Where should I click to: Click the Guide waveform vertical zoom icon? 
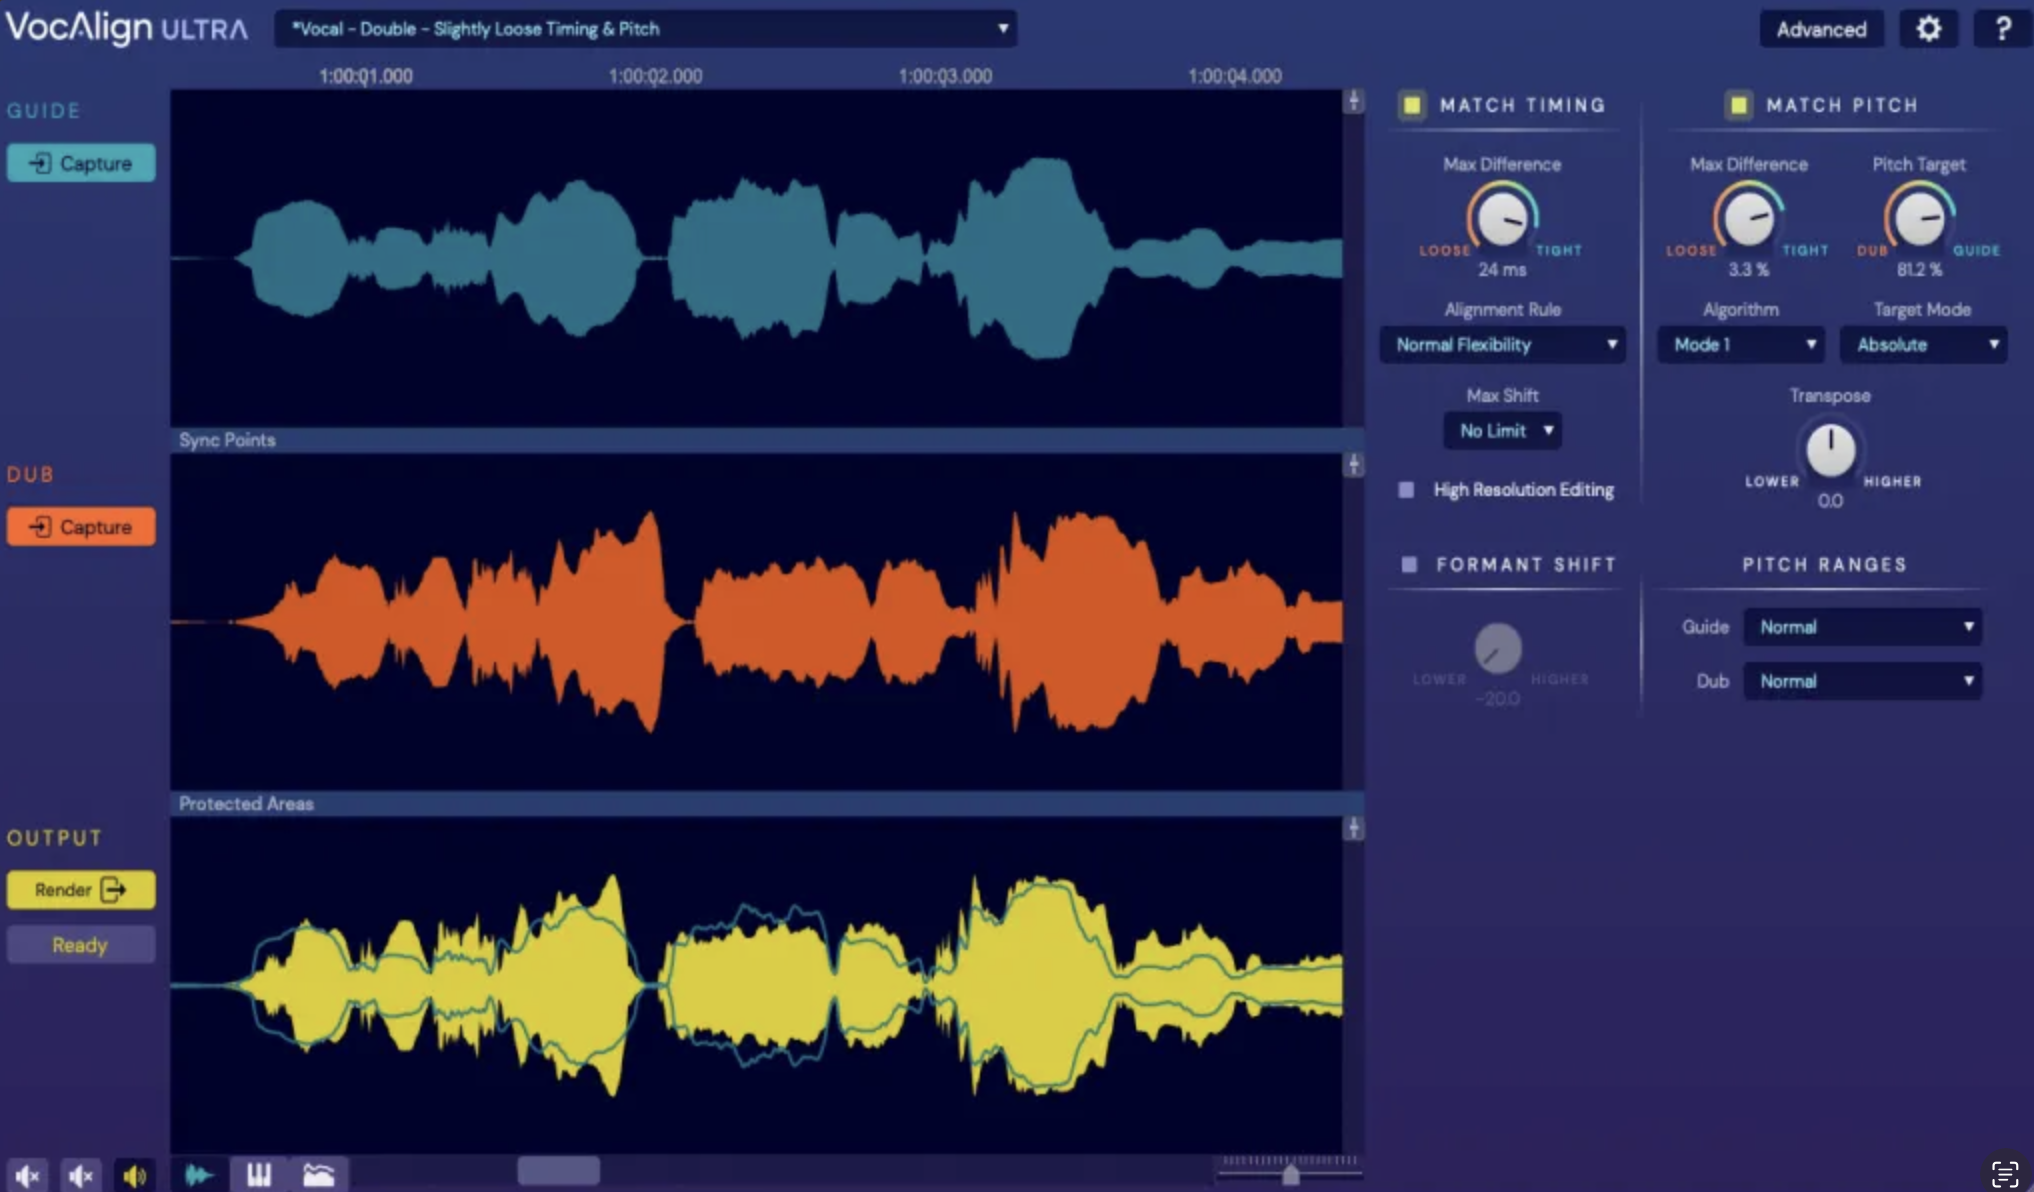(1353, 101)
